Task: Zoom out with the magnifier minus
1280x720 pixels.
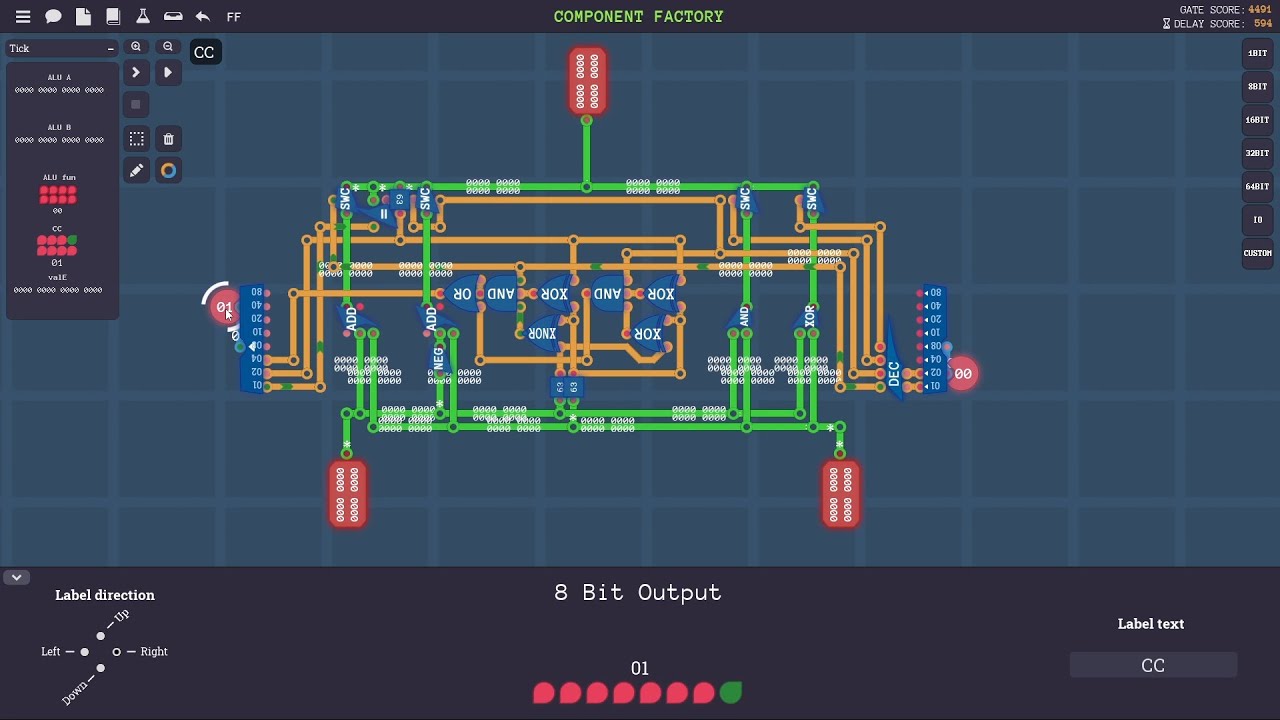Action: pyautogui.click(x=168, y=47)
